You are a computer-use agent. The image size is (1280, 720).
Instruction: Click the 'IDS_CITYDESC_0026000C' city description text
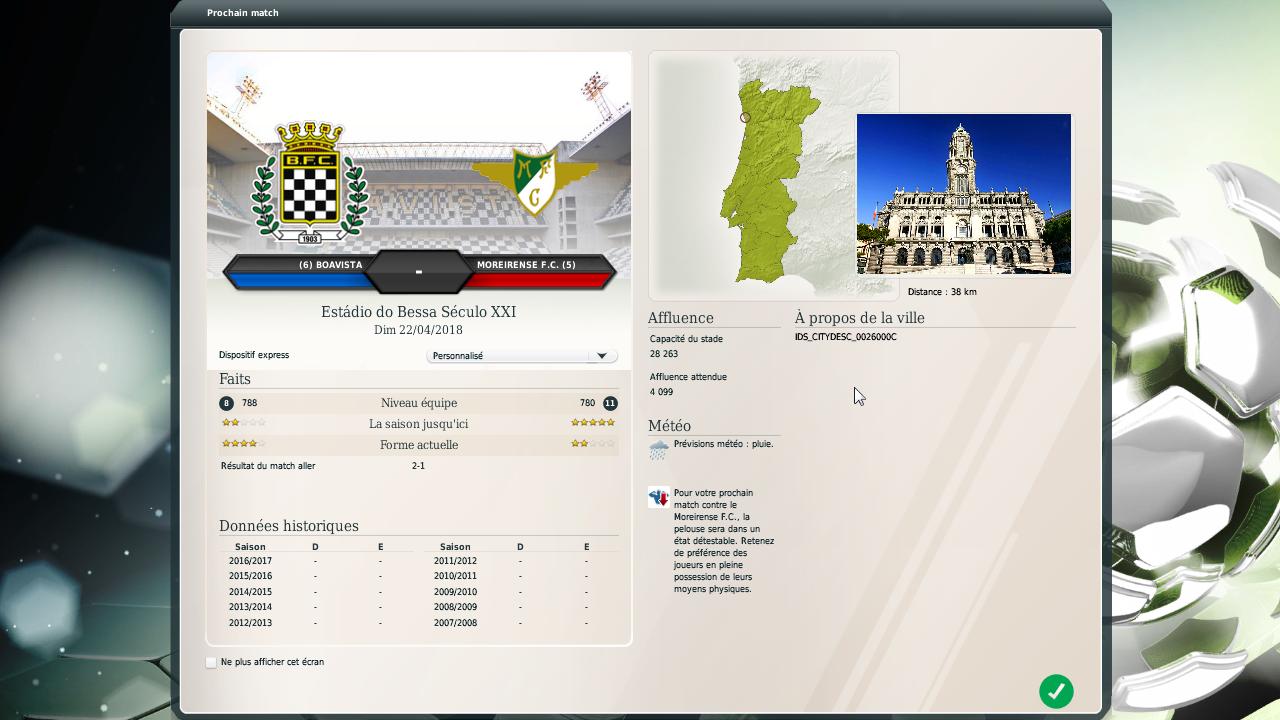point(846,337)
